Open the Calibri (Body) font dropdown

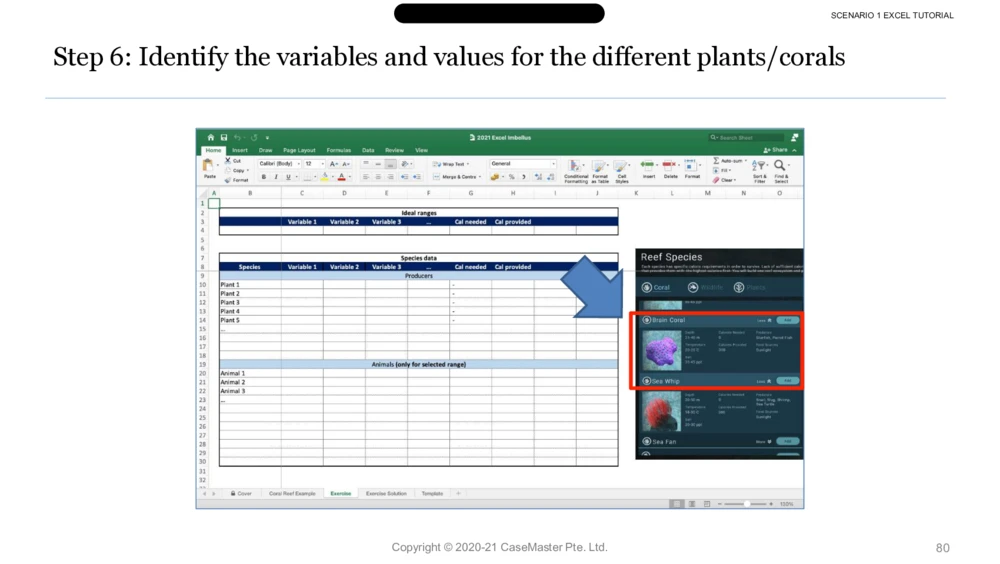point(278,163)
